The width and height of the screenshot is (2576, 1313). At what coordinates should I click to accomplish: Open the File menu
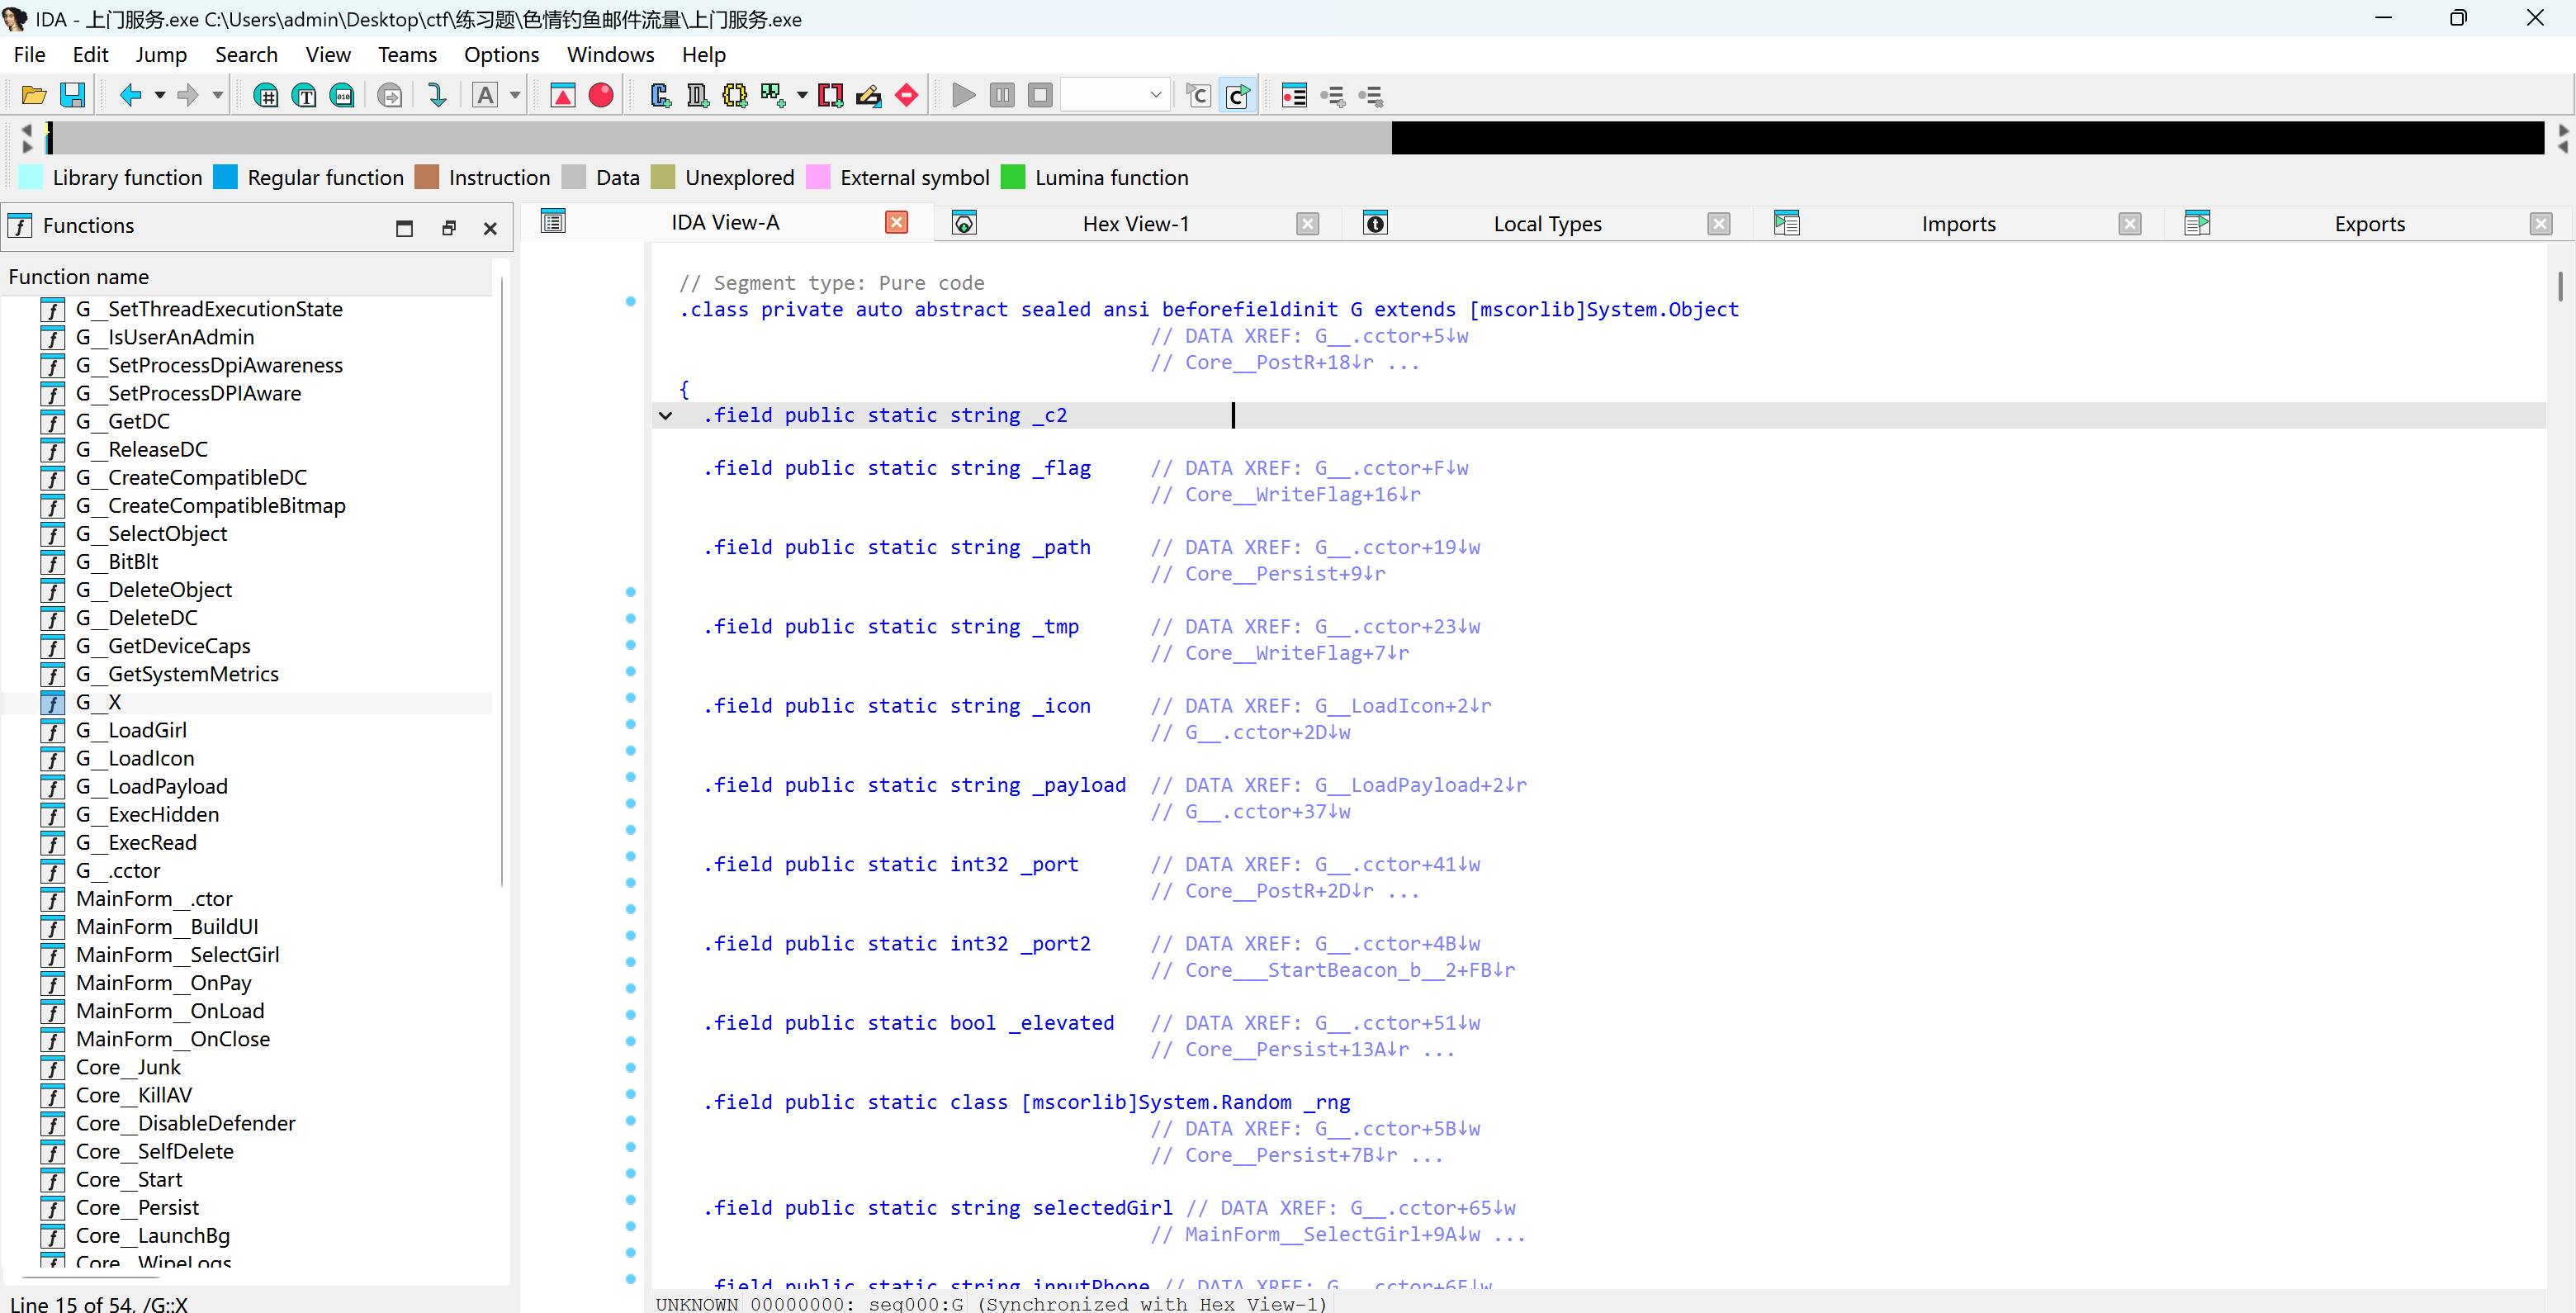point(30,55)
